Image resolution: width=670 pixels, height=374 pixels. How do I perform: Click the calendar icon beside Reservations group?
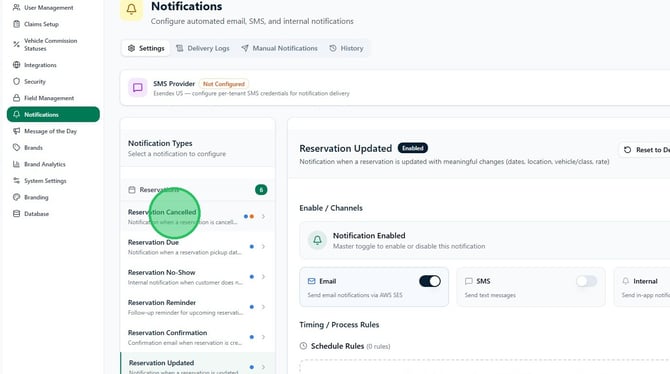(132, 190)
